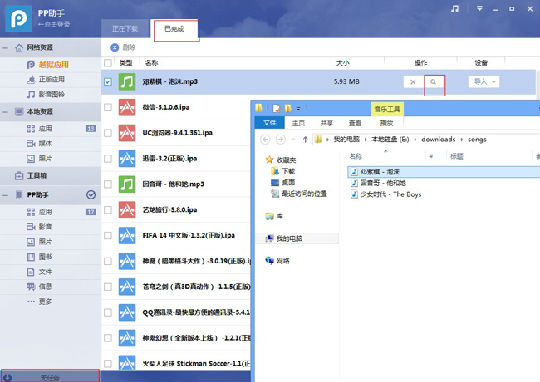Open the title bar dropdown menu arrow
Viewport: 540px width, 382px height.
click(x=479, y=9)
